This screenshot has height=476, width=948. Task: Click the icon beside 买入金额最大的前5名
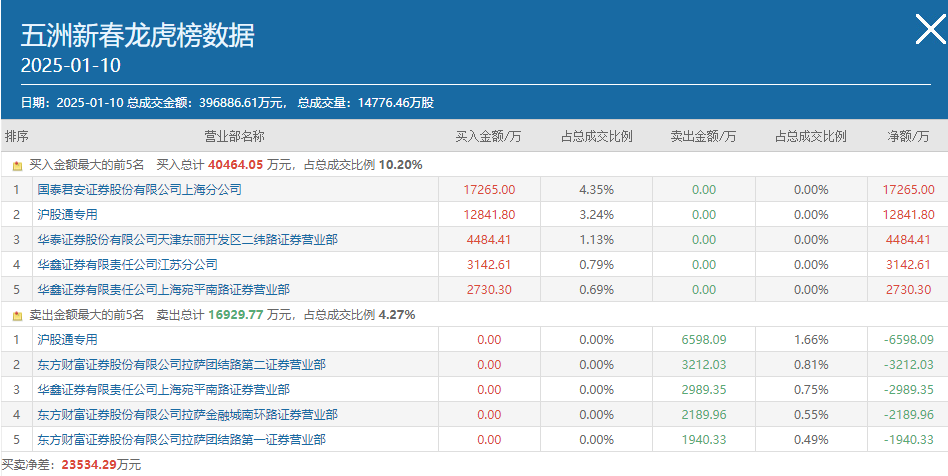18,165
